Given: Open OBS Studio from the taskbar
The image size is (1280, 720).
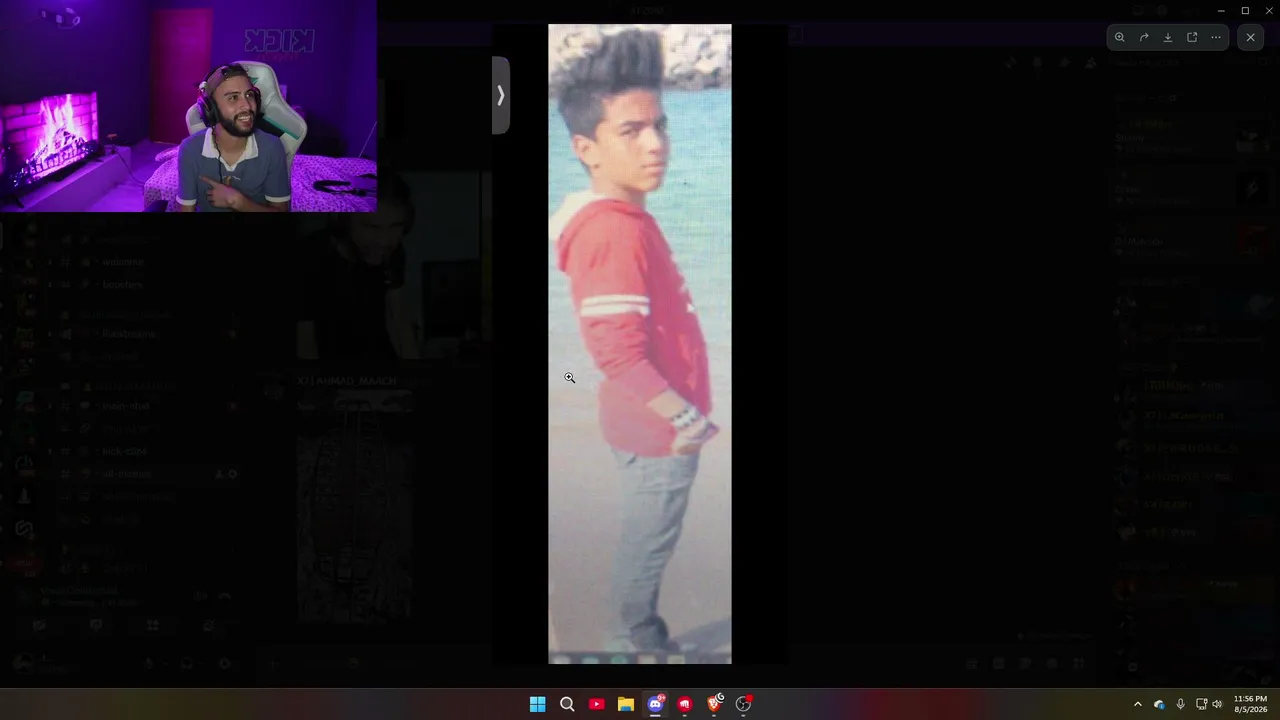Looking at the screenshot, I should (x=743, y=704).
